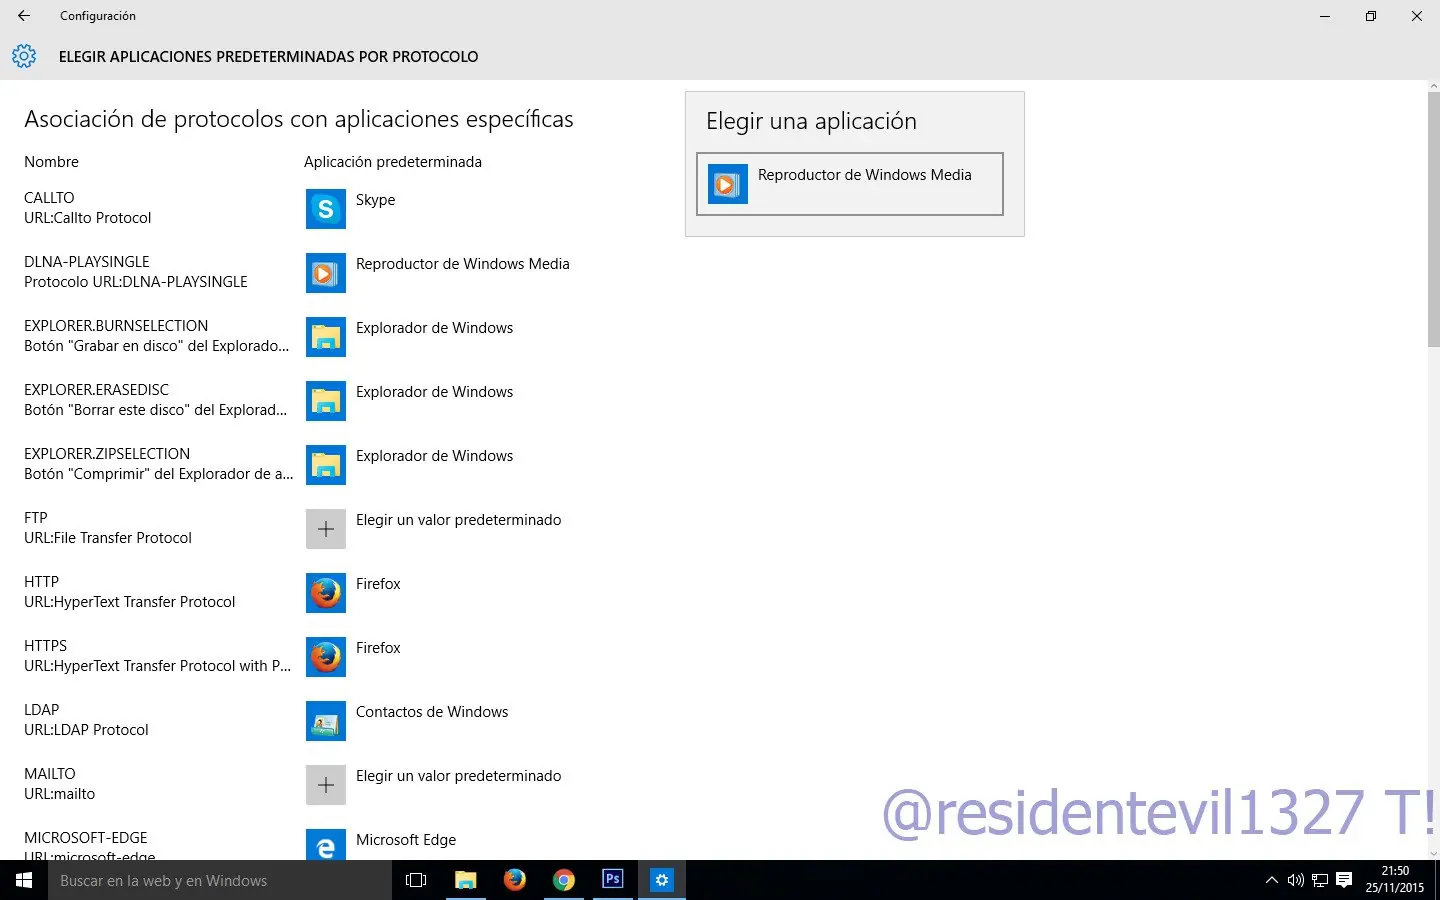Open the Windows Start menu
Viewport: 1440px width, 900px height.
(24, 880)
